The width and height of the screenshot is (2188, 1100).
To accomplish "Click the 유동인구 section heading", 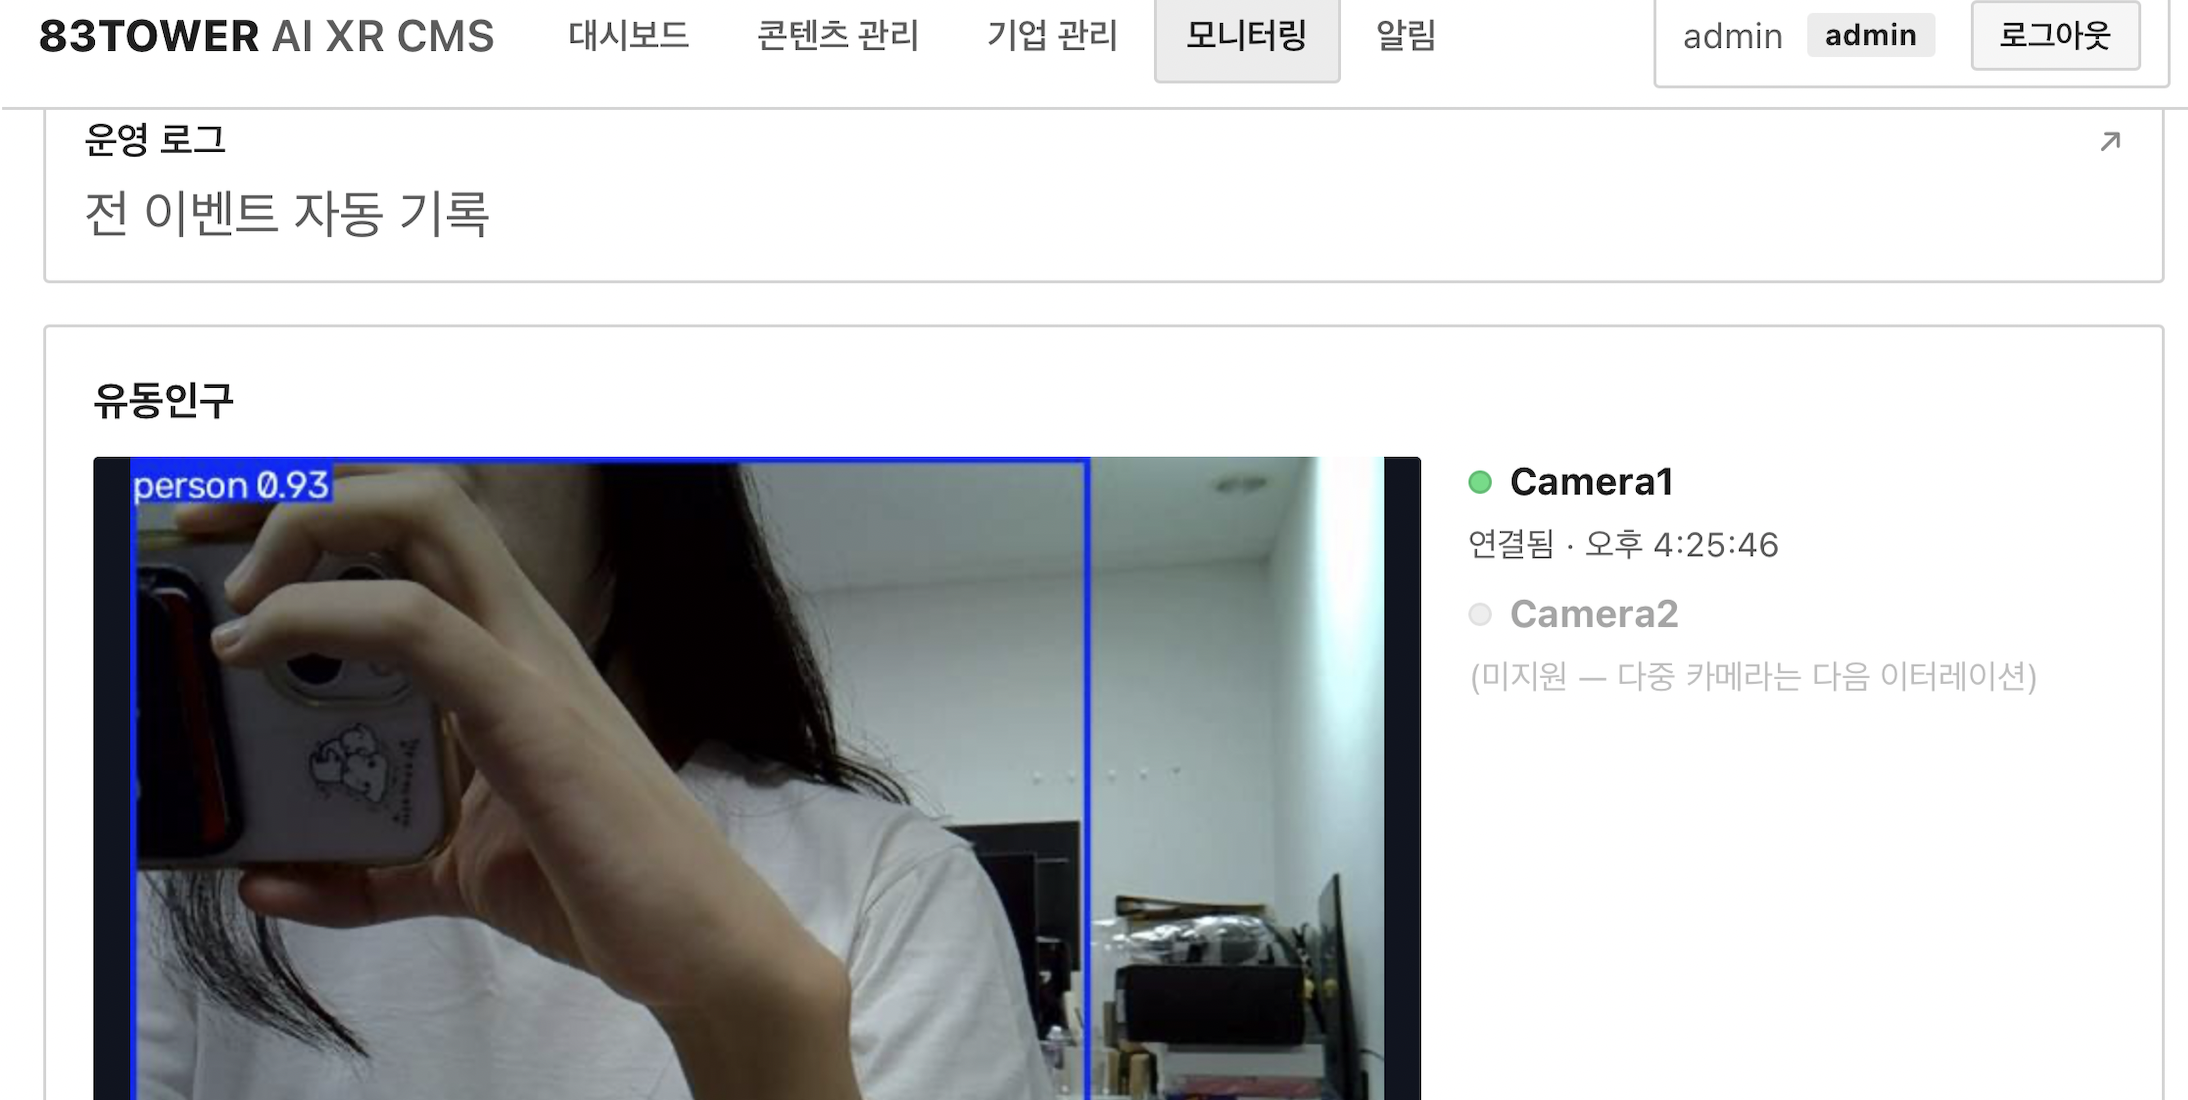I will pyautogui.click(x=163, y=401).
